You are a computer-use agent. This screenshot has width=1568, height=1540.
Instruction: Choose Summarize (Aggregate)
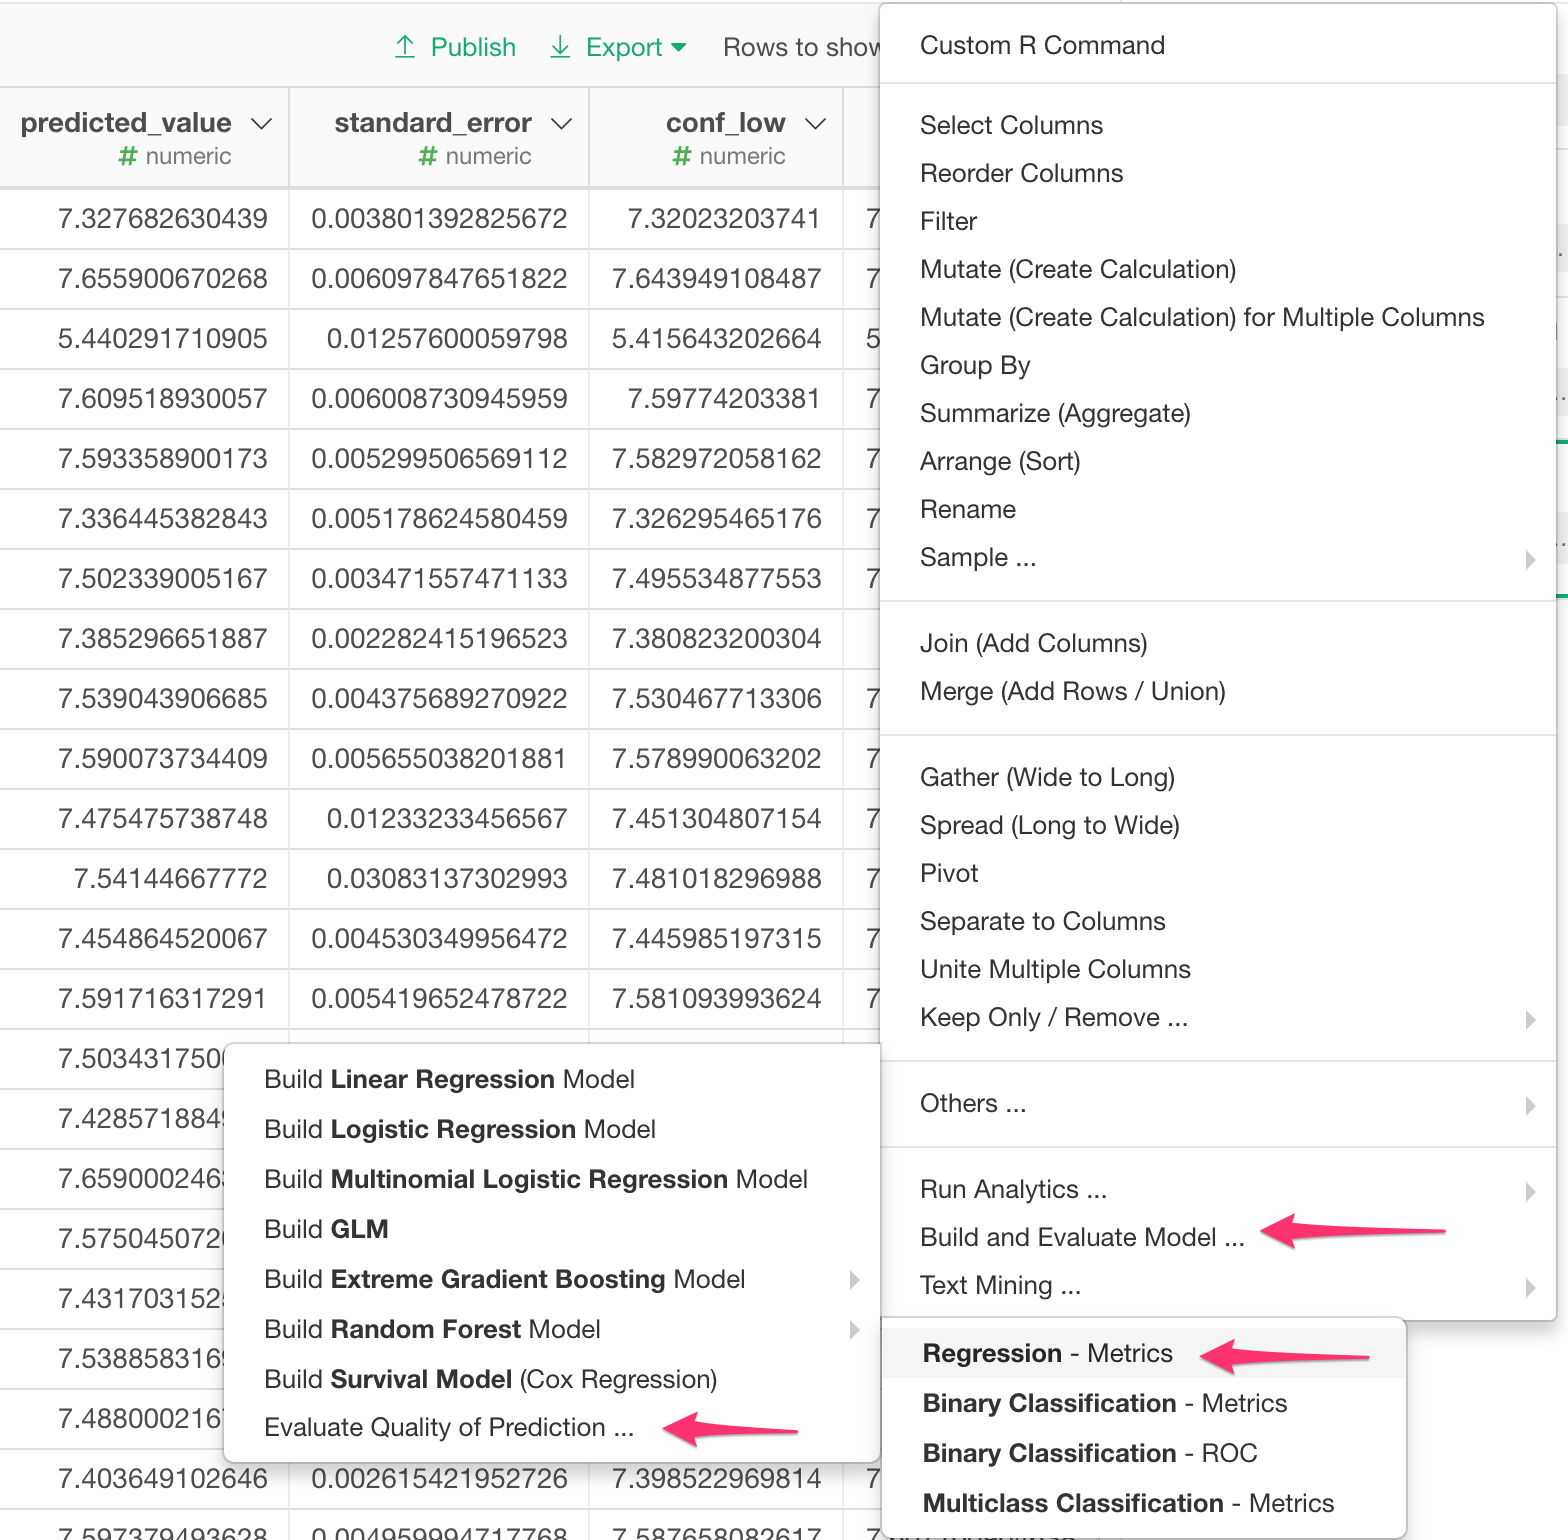1055,413
